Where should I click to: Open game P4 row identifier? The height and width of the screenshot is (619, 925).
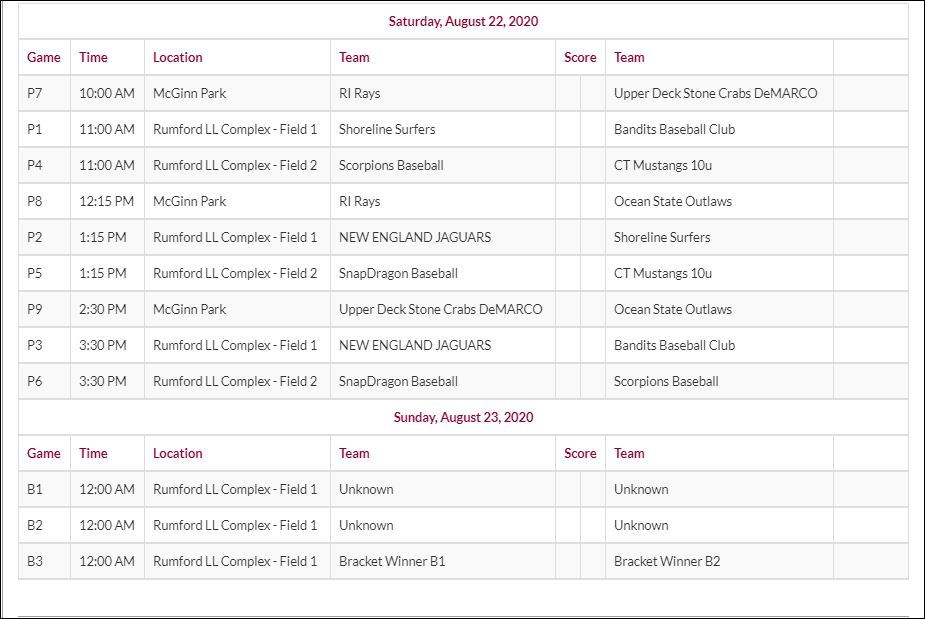pyautogui.click(x=35, y=165)
